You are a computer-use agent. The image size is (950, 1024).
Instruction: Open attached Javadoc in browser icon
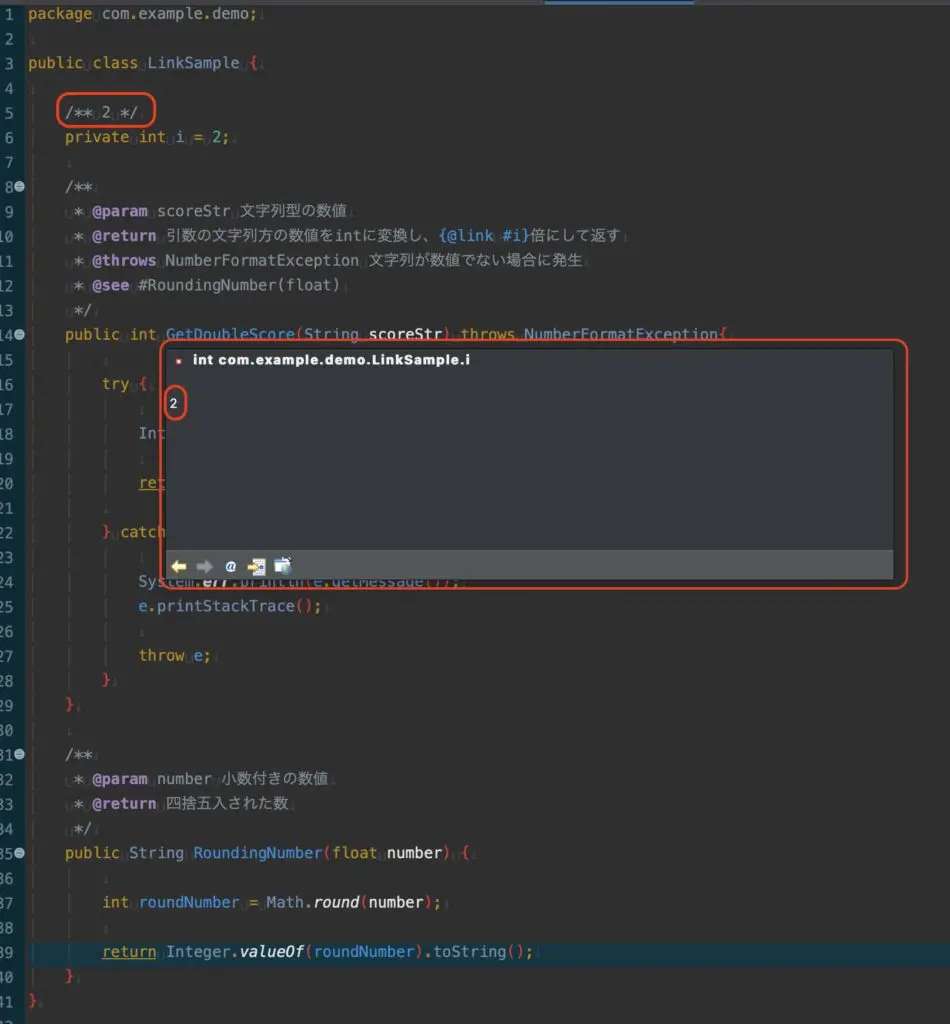click(x=283, y=566)
